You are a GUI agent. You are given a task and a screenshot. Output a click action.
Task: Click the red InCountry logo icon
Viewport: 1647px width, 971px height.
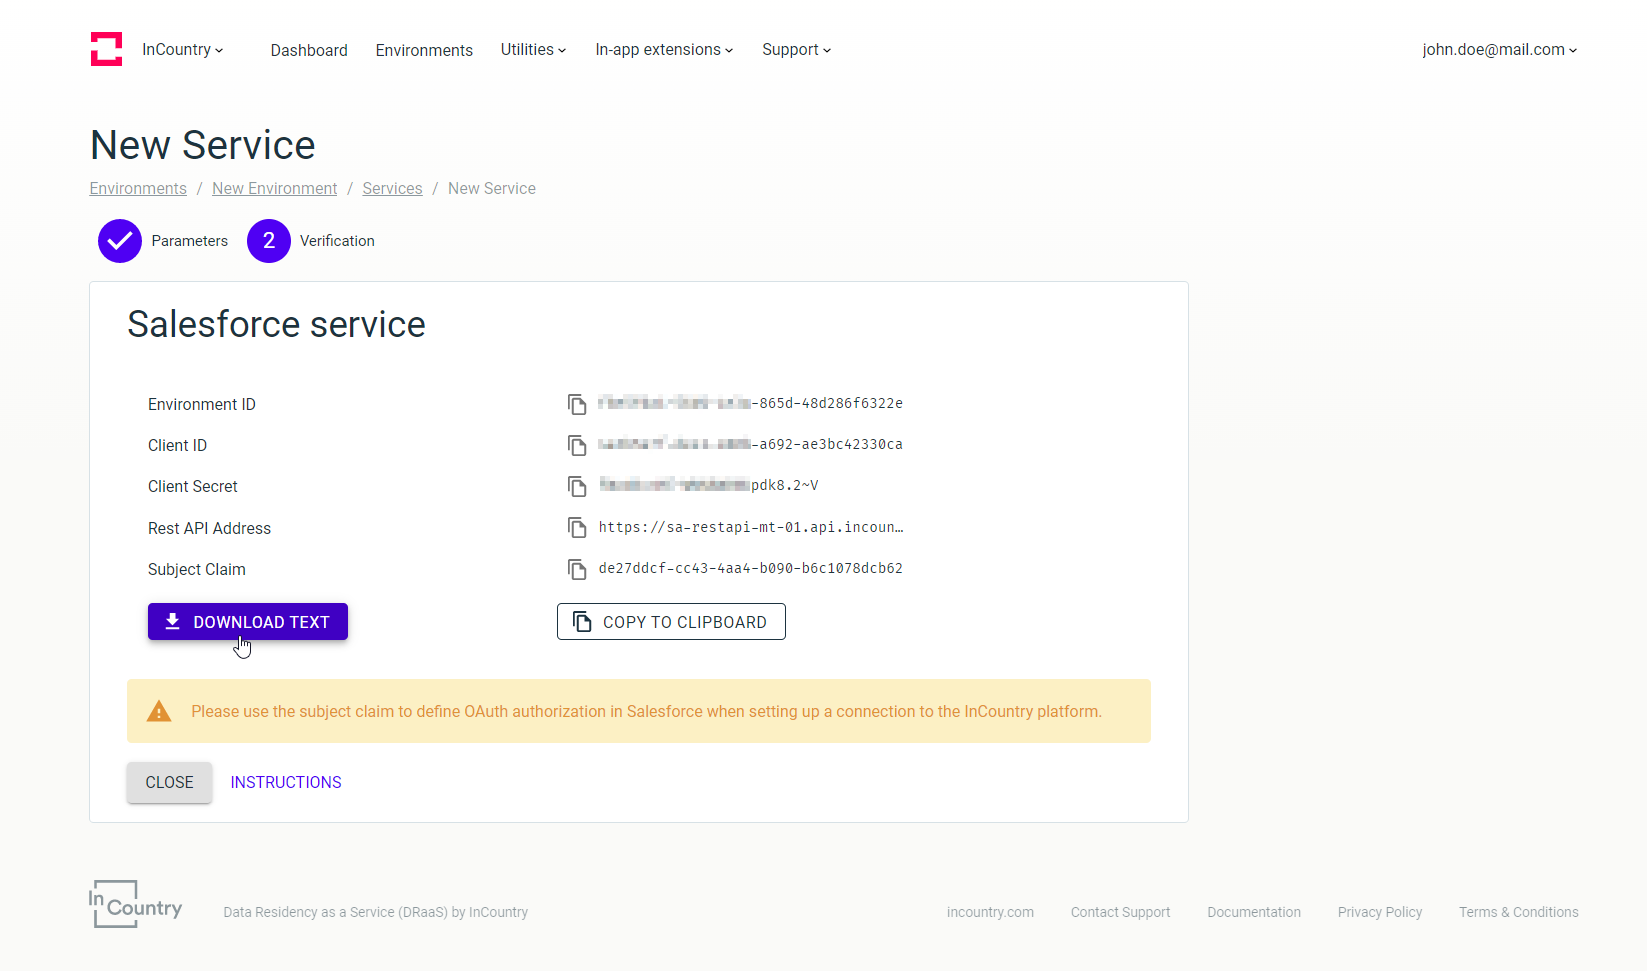coord(107,49)
